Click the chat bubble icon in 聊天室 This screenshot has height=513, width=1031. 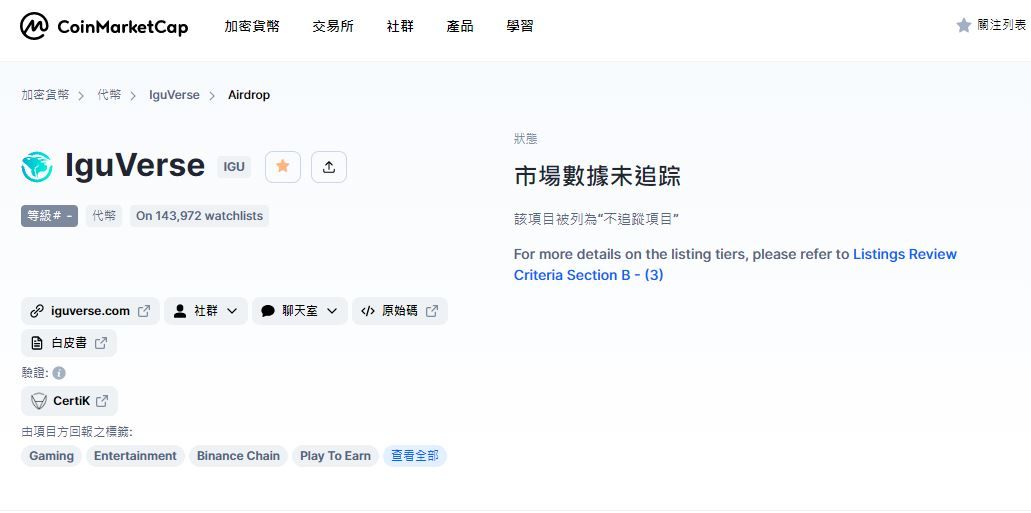268,311
